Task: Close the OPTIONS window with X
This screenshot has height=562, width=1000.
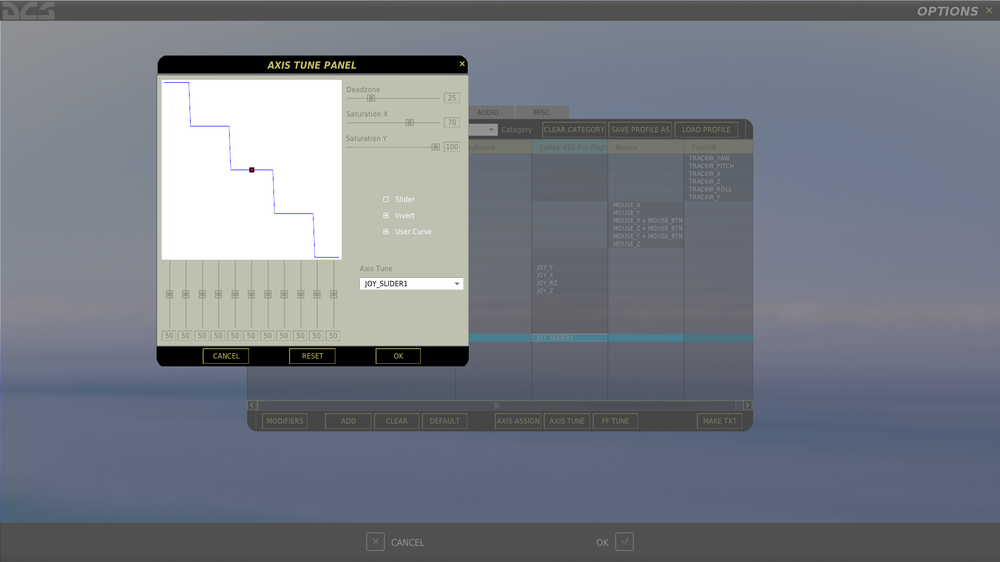Action: coord(989,10)
